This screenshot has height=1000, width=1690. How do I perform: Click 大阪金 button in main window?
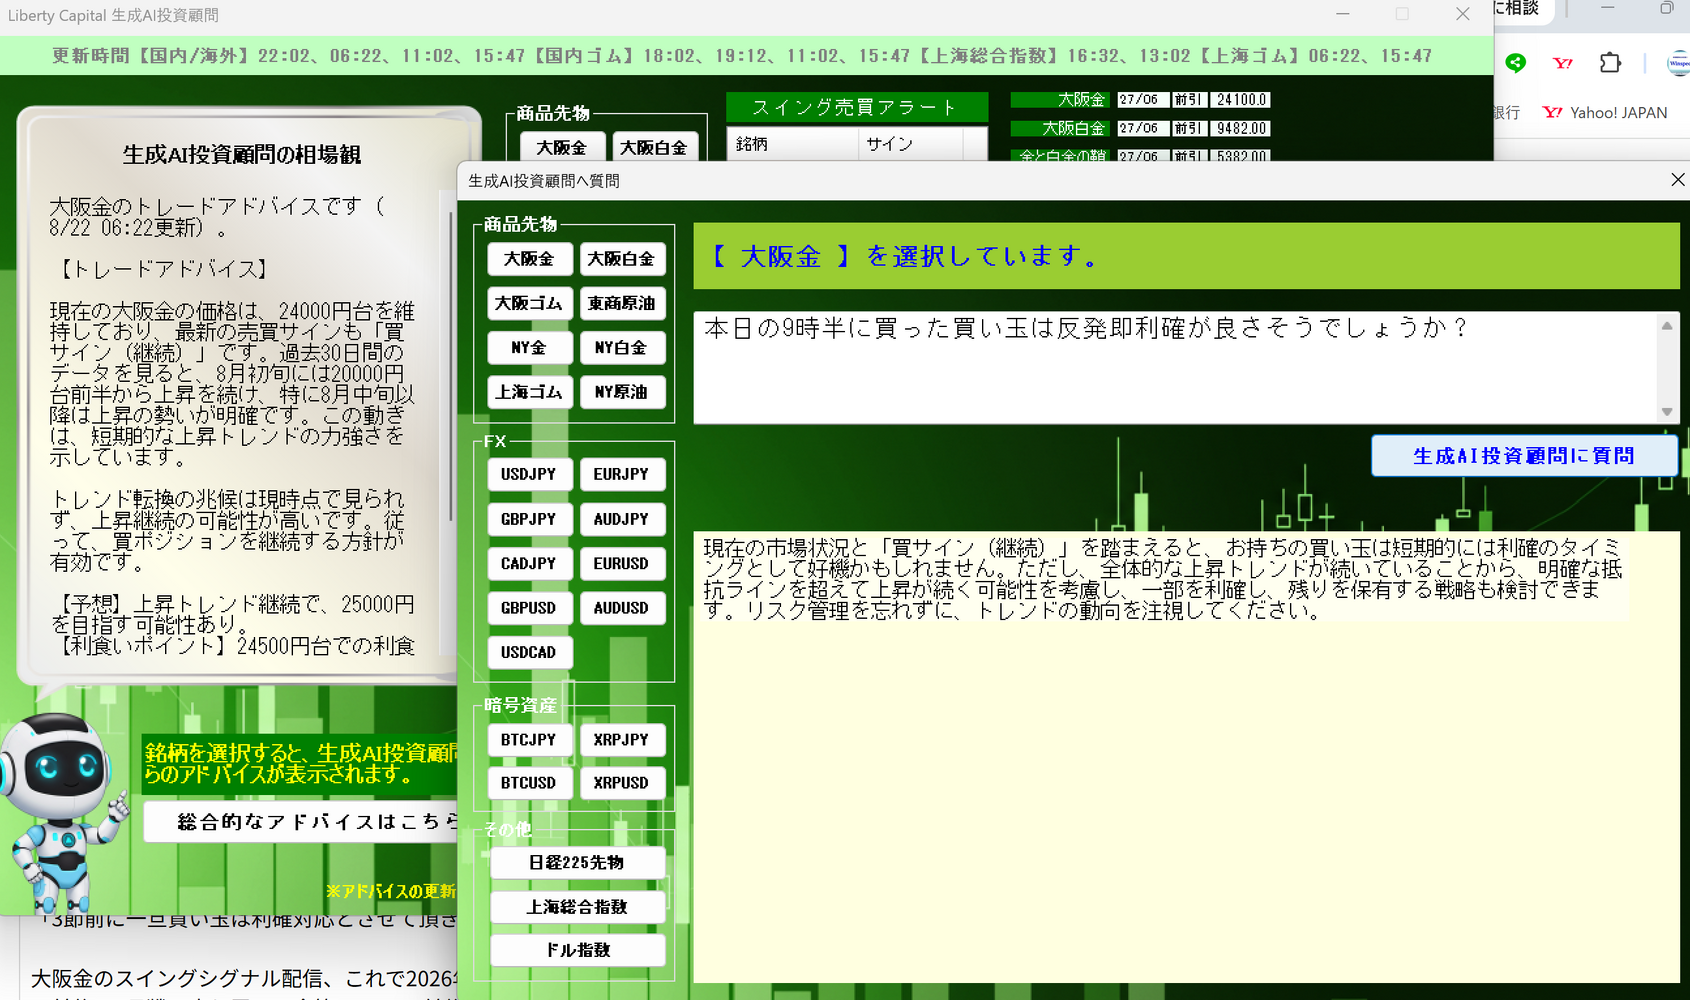pyautogui.click(x=561, y=147)
